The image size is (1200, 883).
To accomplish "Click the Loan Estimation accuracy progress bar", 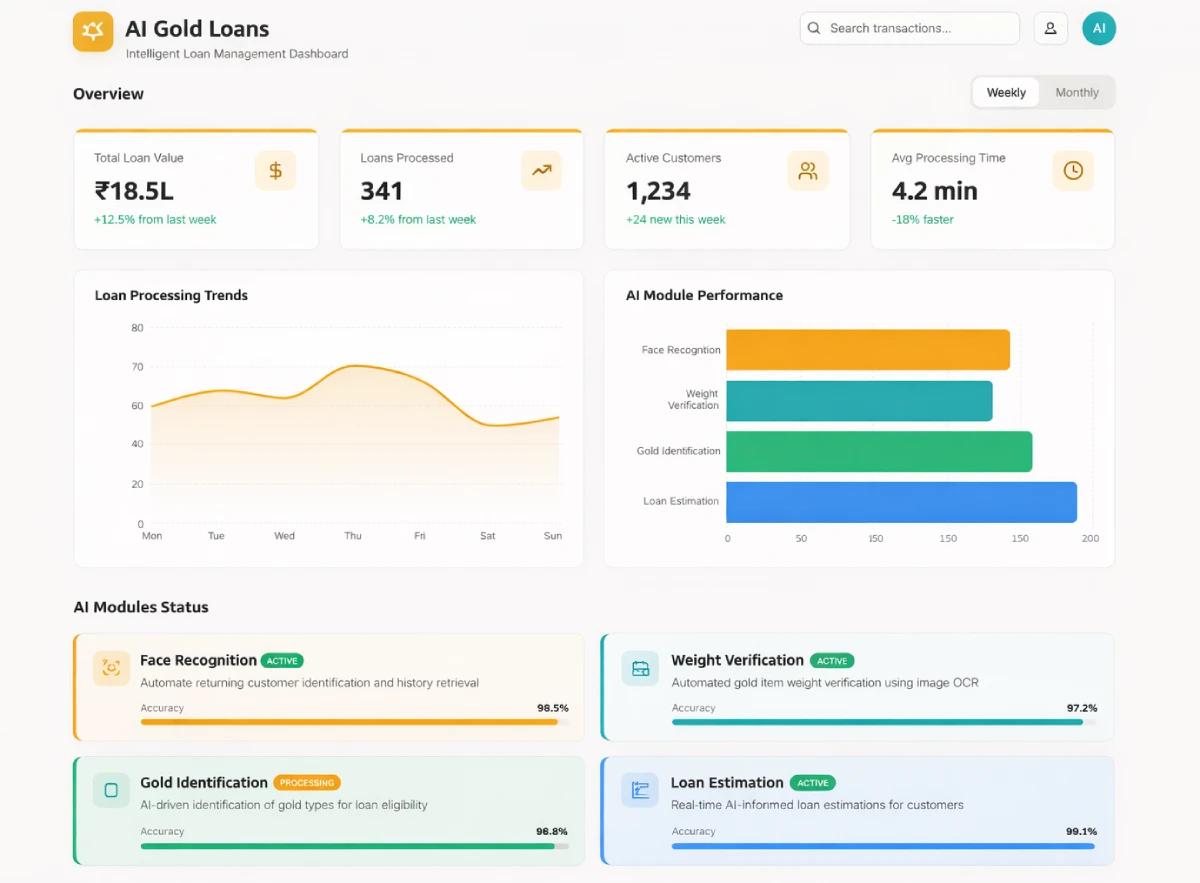I will (x=884, y=846).
